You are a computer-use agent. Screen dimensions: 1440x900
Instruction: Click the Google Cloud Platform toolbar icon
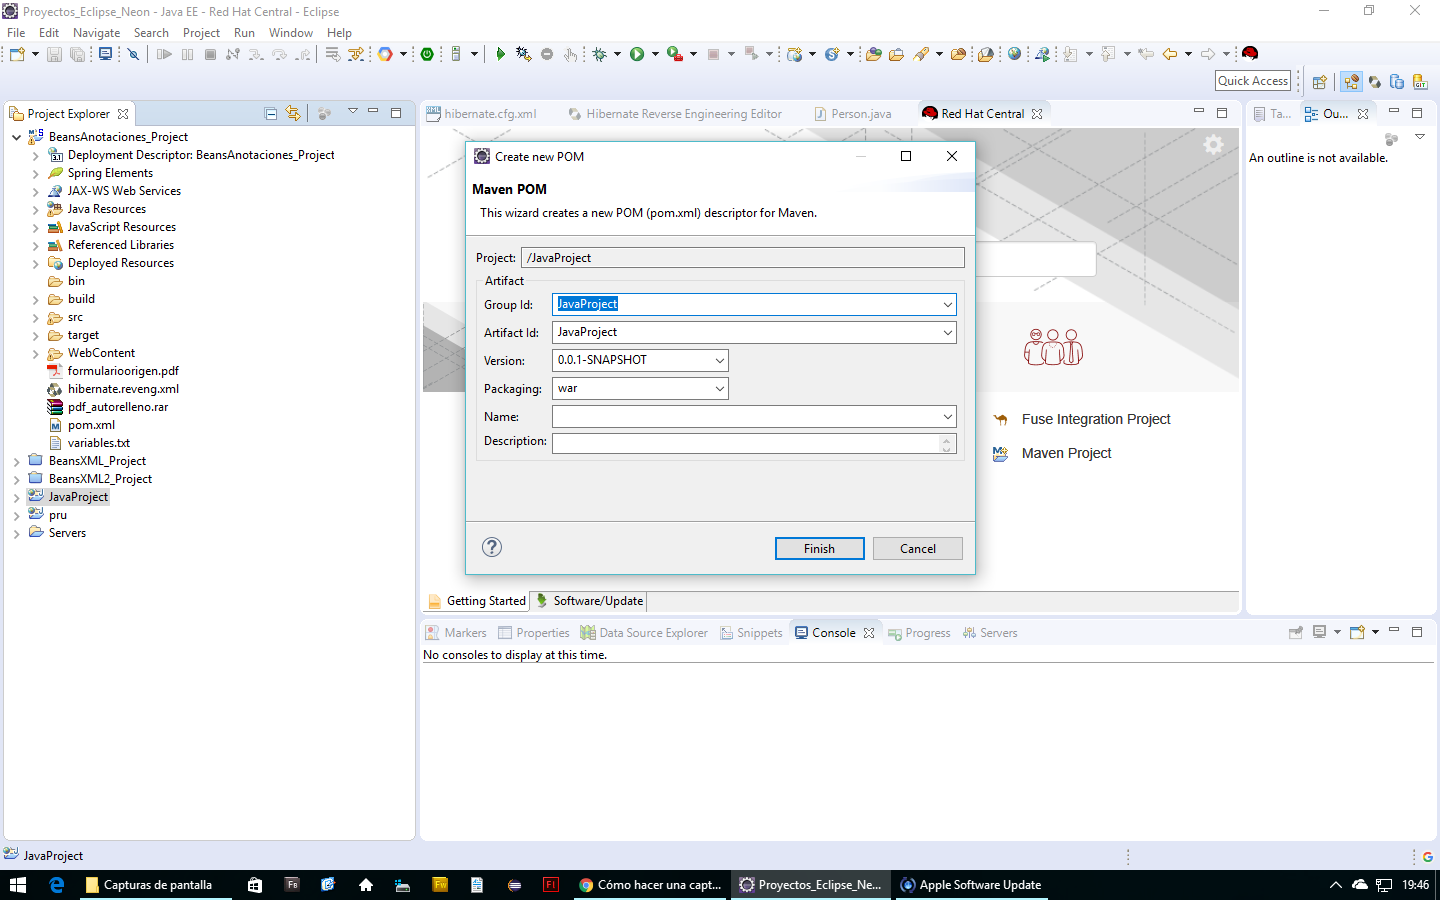coord(385,54)
